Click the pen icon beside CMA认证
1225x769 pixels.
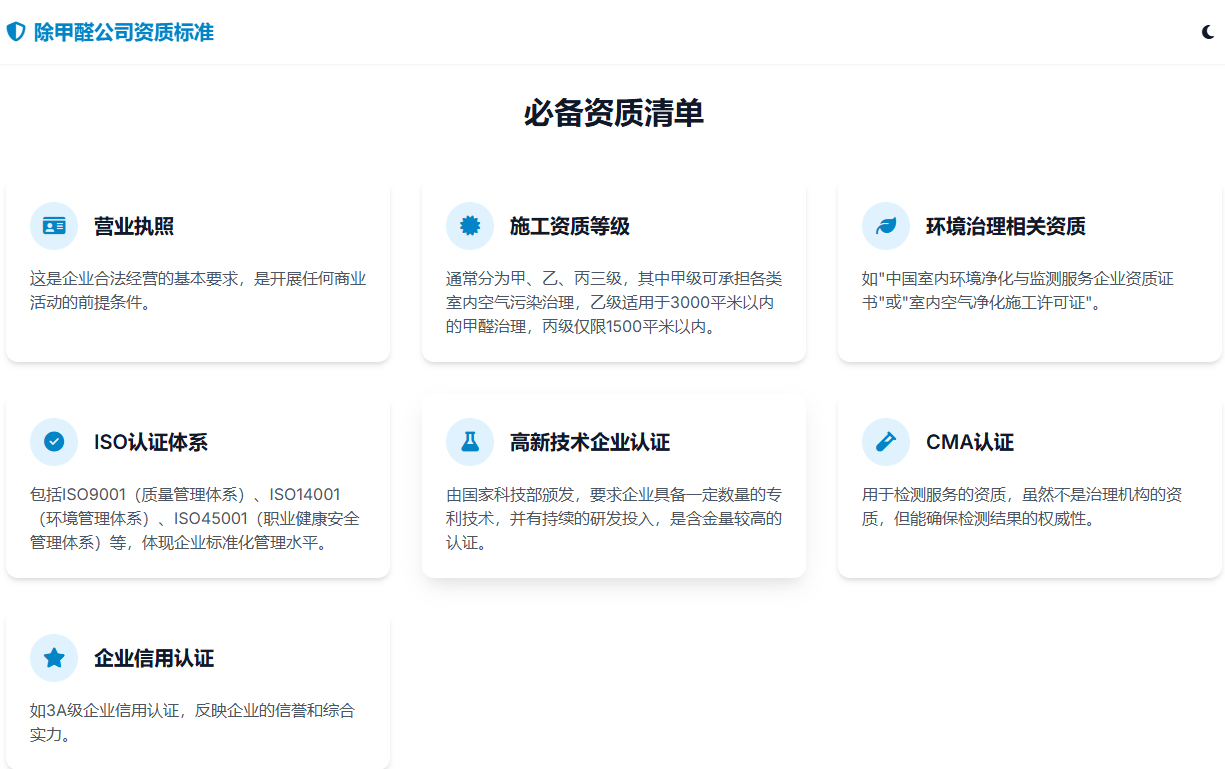(886, 442)
